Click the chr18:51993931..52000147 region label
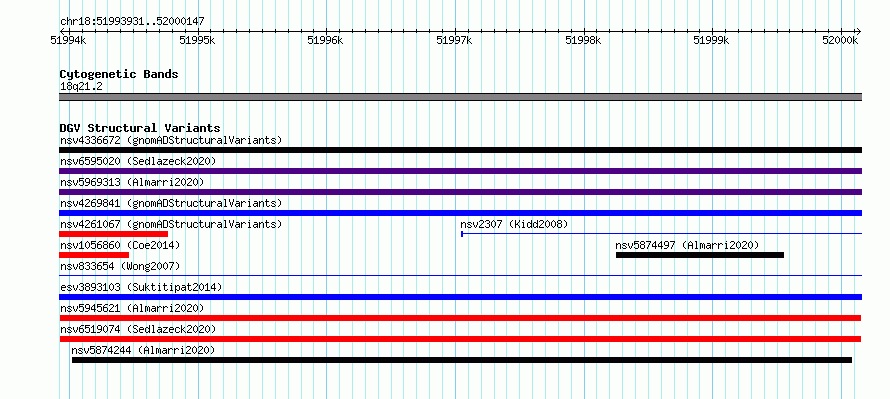The width and height of the screenshot is (890, 399). pos(132,22)
